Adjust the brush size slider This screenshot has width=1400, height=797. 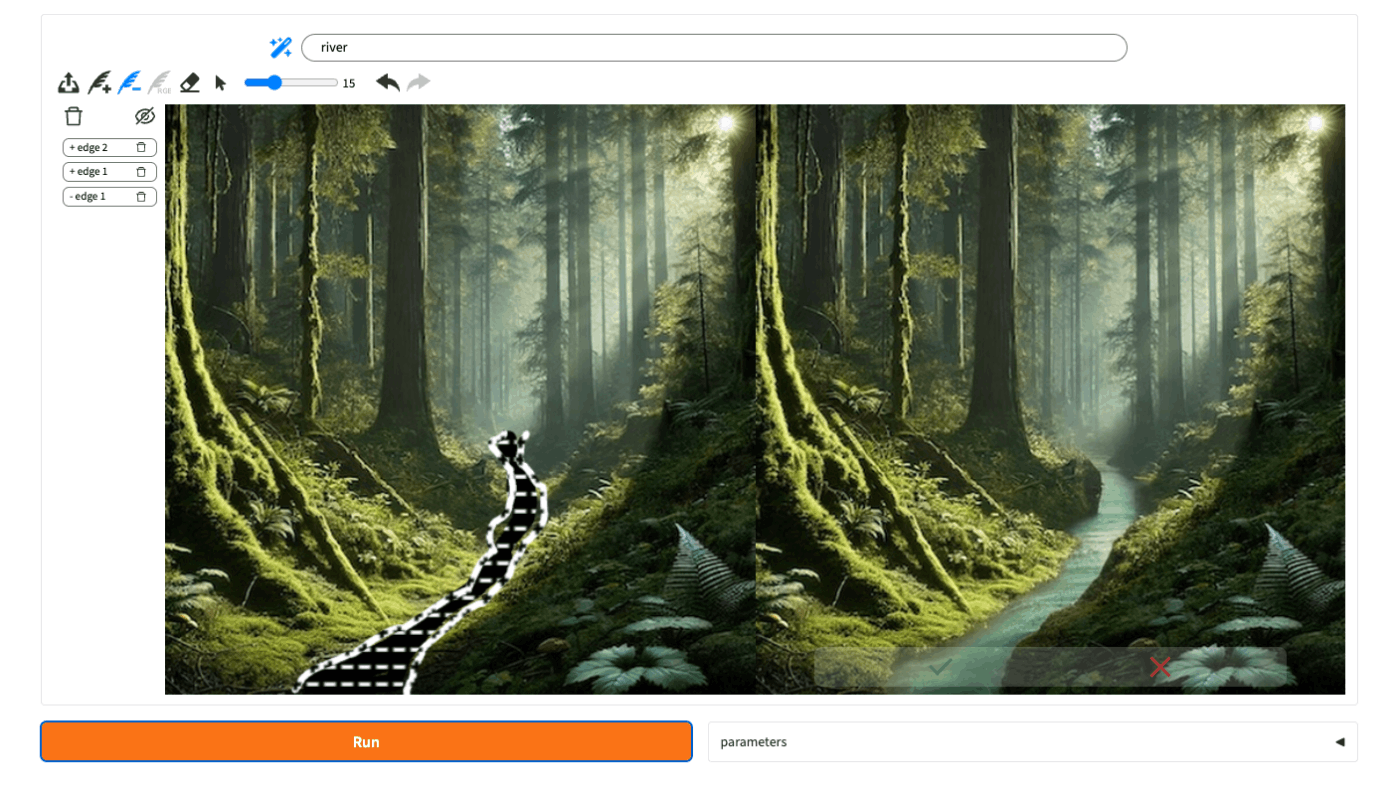pos(291,83)
